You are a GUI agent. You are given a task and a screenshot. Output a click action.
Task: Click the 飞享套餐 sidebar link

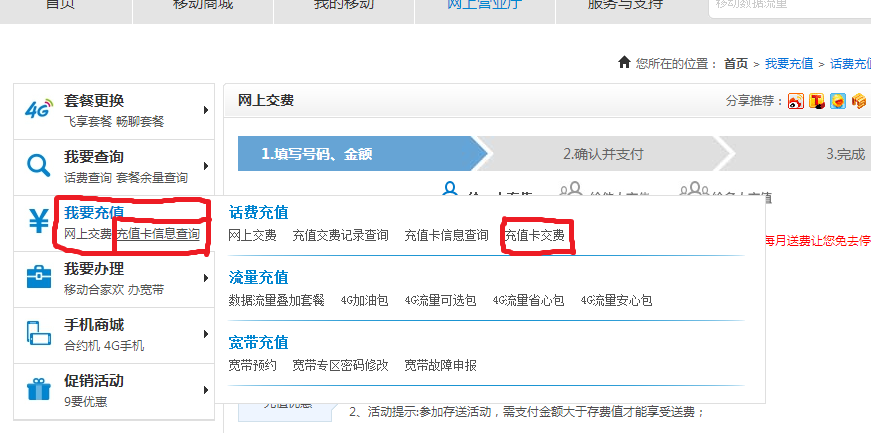88,122
